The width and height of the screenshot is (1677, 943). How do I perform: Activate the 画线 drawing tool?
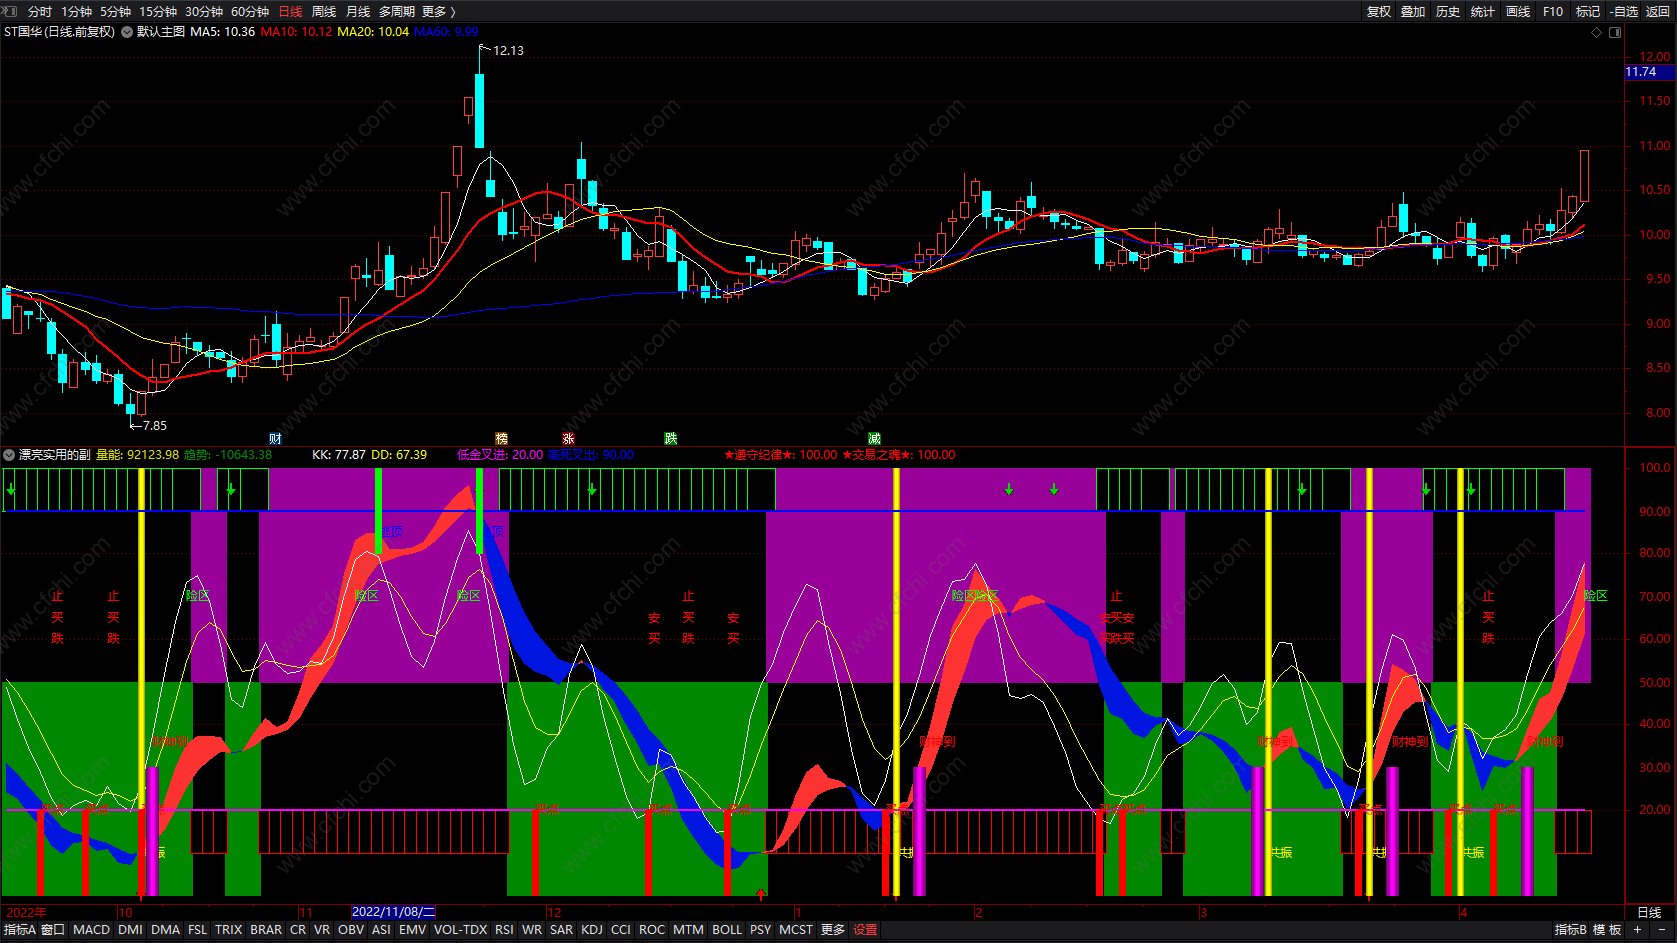(x=1518, y=11)
